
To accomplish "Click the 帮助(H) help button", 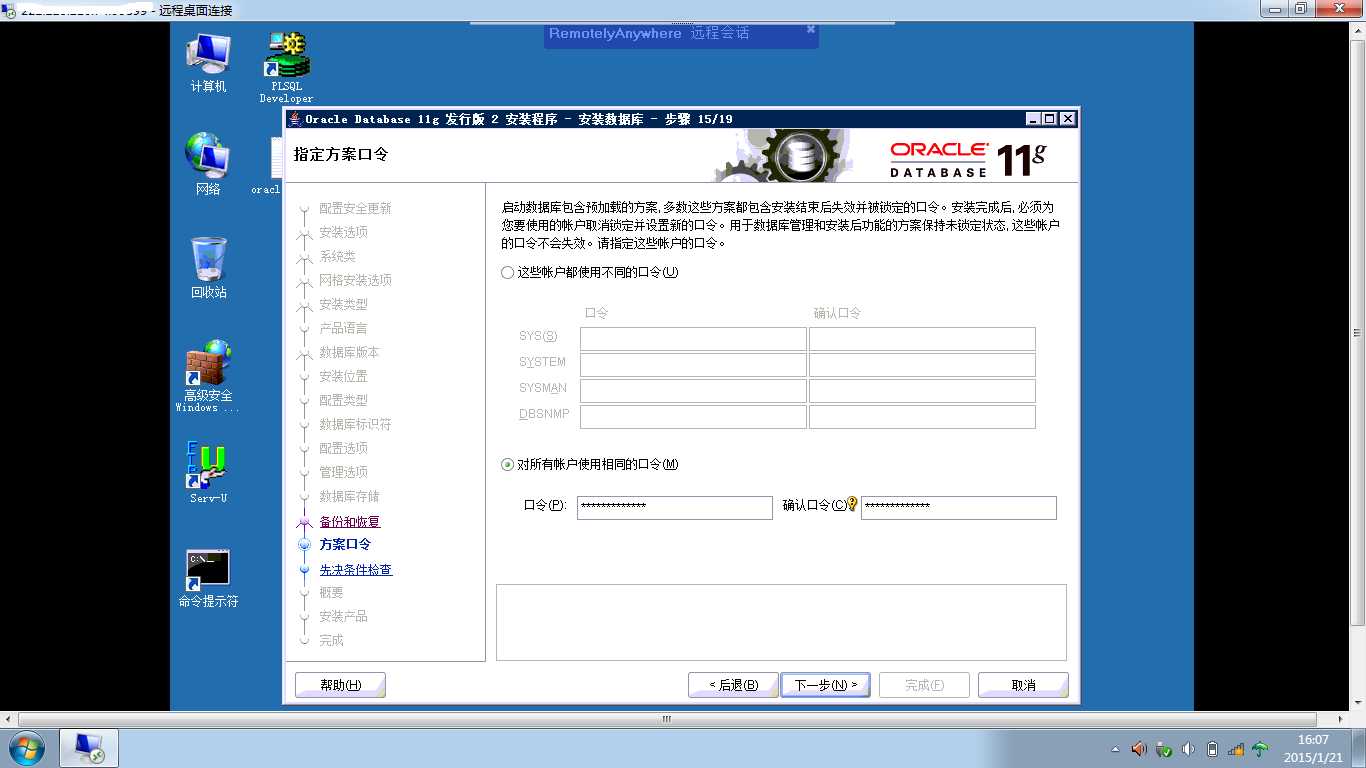I will pos(340,685).
